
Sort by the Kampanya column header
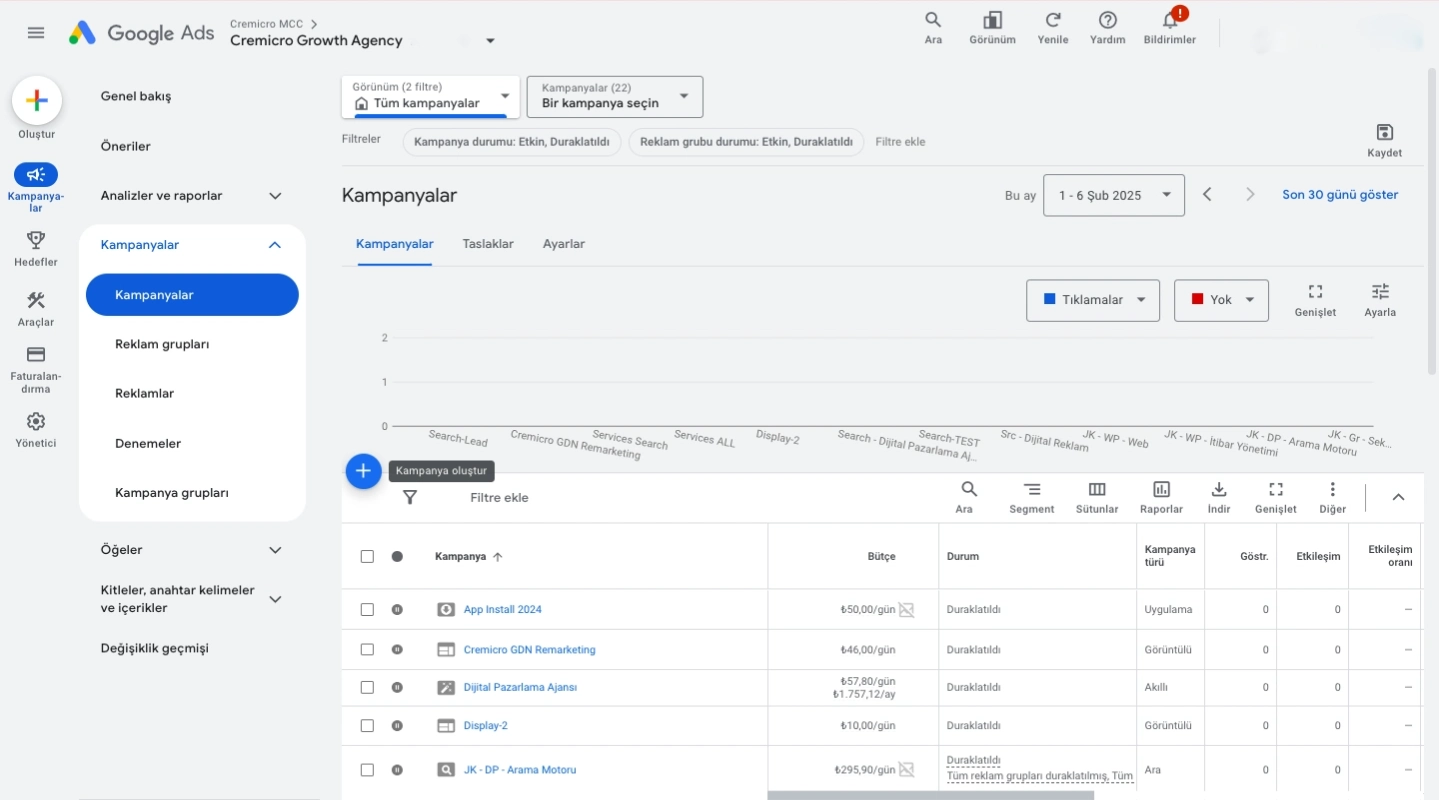[469, 557]
